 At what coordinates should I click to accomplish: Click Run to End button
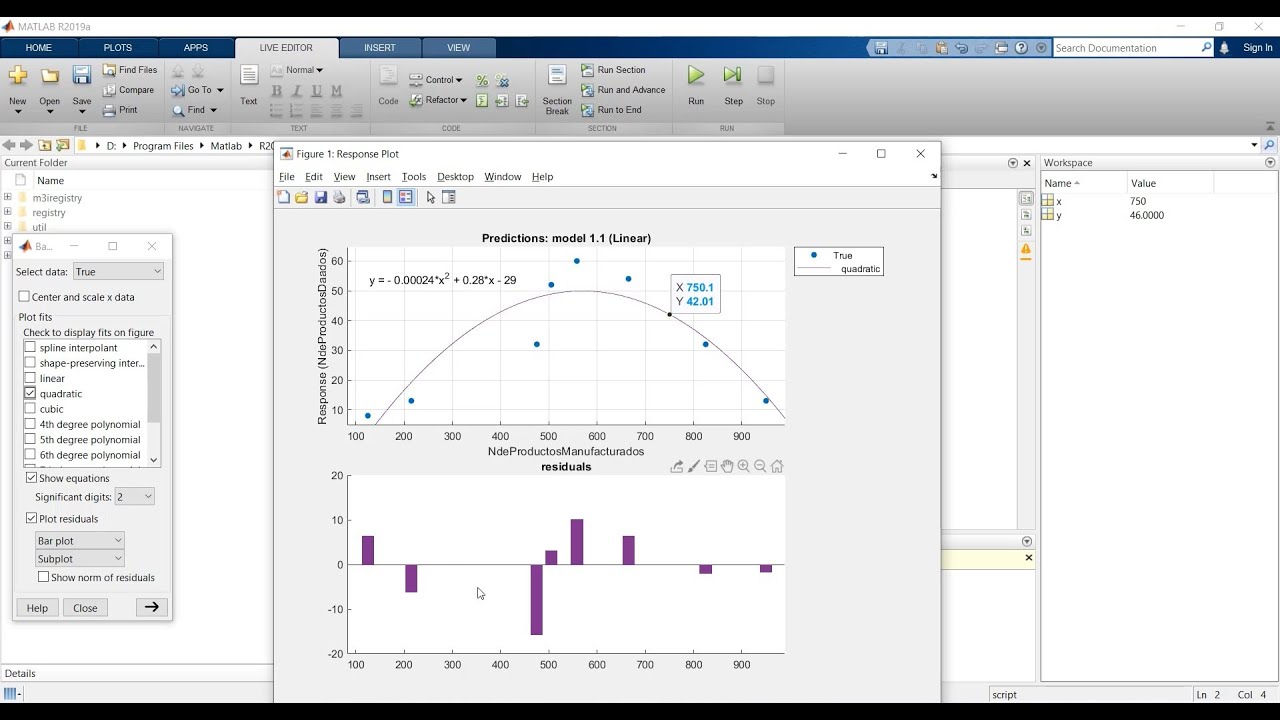tap(611, 110)
